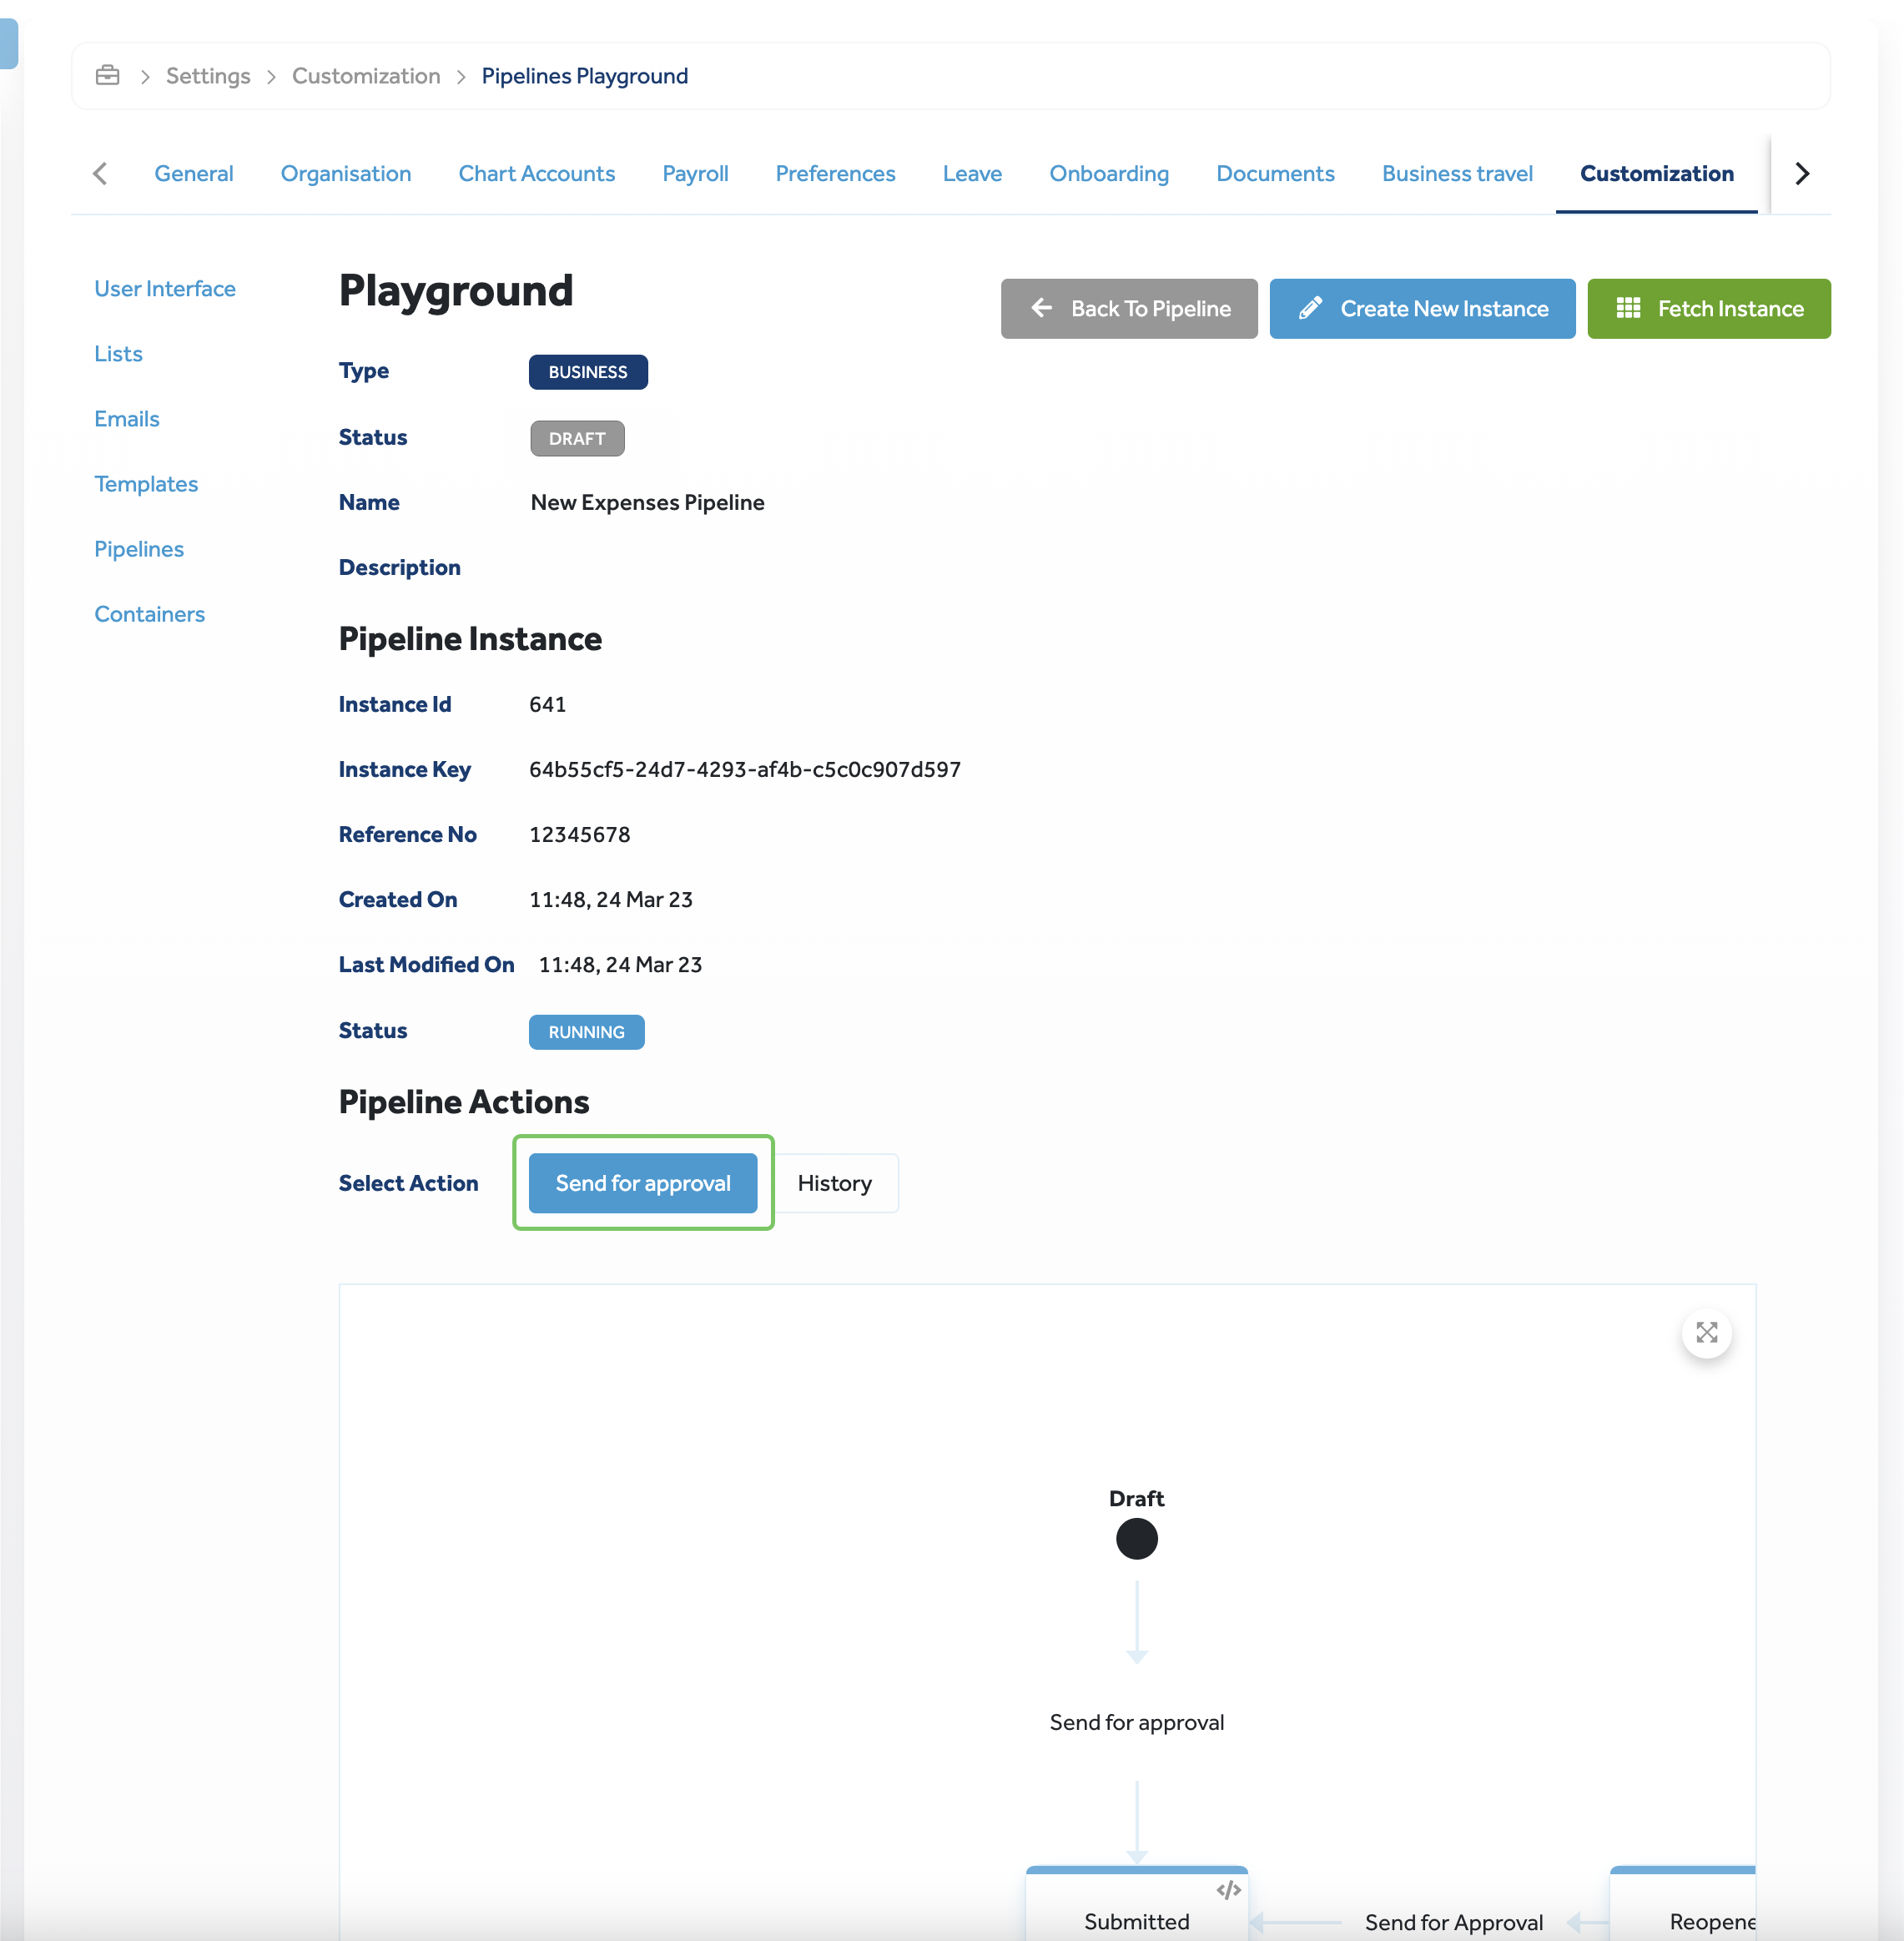Image resolution: width=1904 pixels, height=1941 pixels.
Task: Click the 'New Expenses Pipeline' name text
Action: pos(647,503)
